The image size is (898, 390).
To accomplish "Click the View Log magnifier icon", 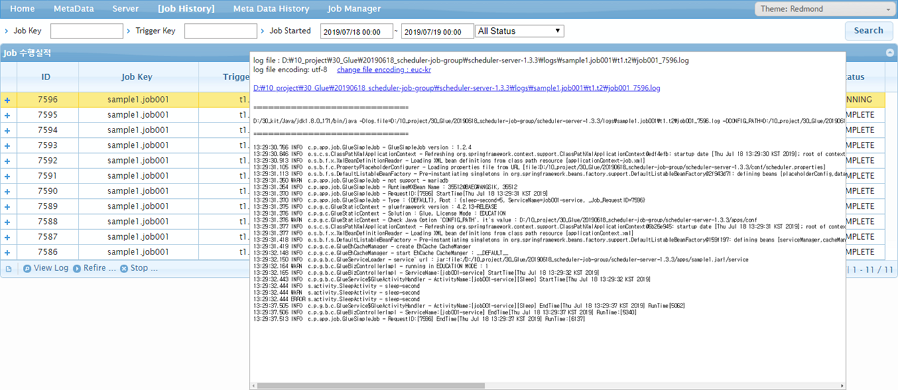I will tap(27, 269).
